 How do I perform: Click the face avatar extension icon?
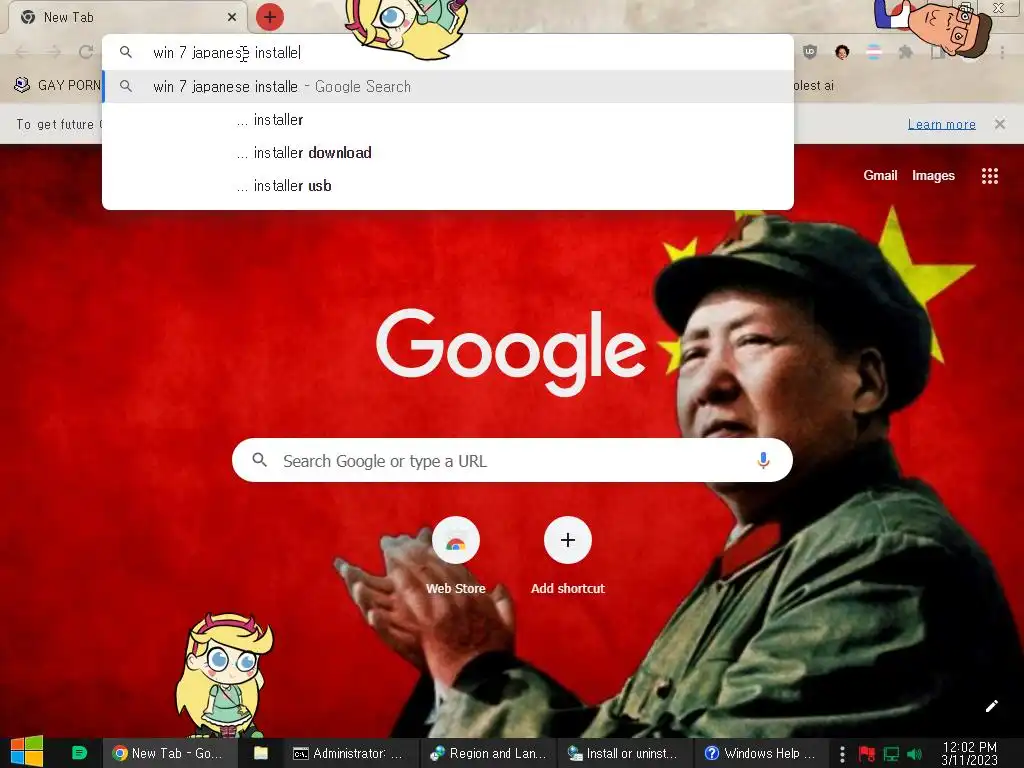(842, 52)
